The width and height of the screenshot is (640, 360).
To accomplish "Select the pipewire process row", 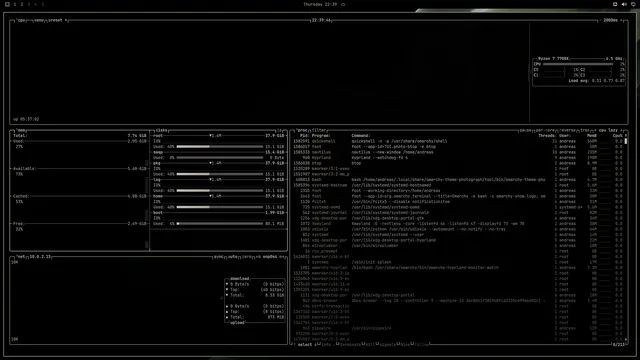I will 458,328.
